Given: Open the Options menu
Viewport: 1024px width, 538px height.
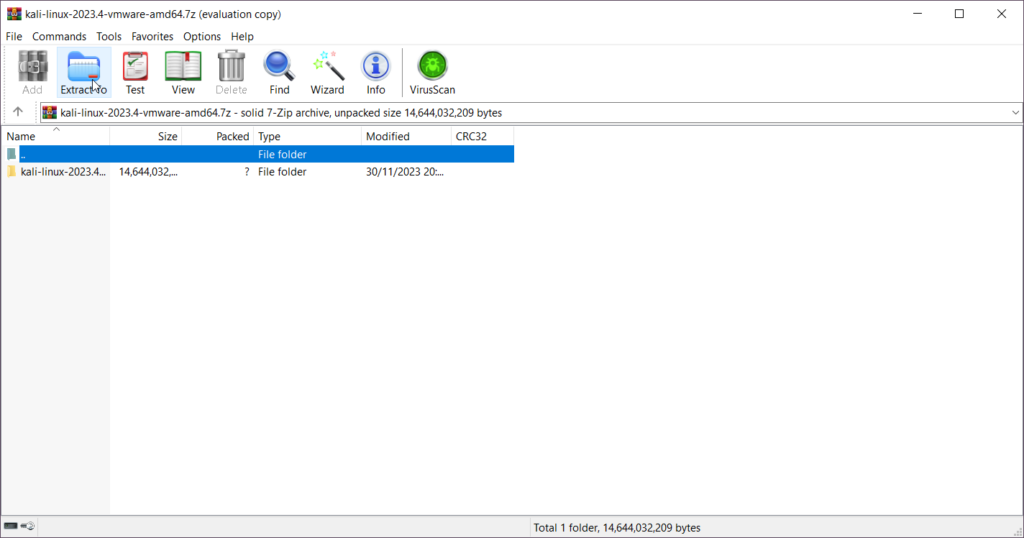Looking at the screenshot, I should (x=202, y=37).
